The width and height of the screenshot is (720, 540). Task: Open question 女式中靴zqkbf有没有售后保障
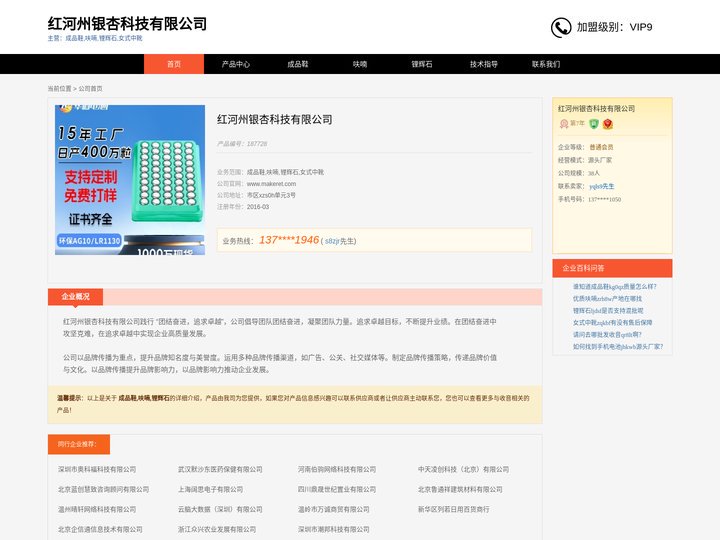[612, 322]
